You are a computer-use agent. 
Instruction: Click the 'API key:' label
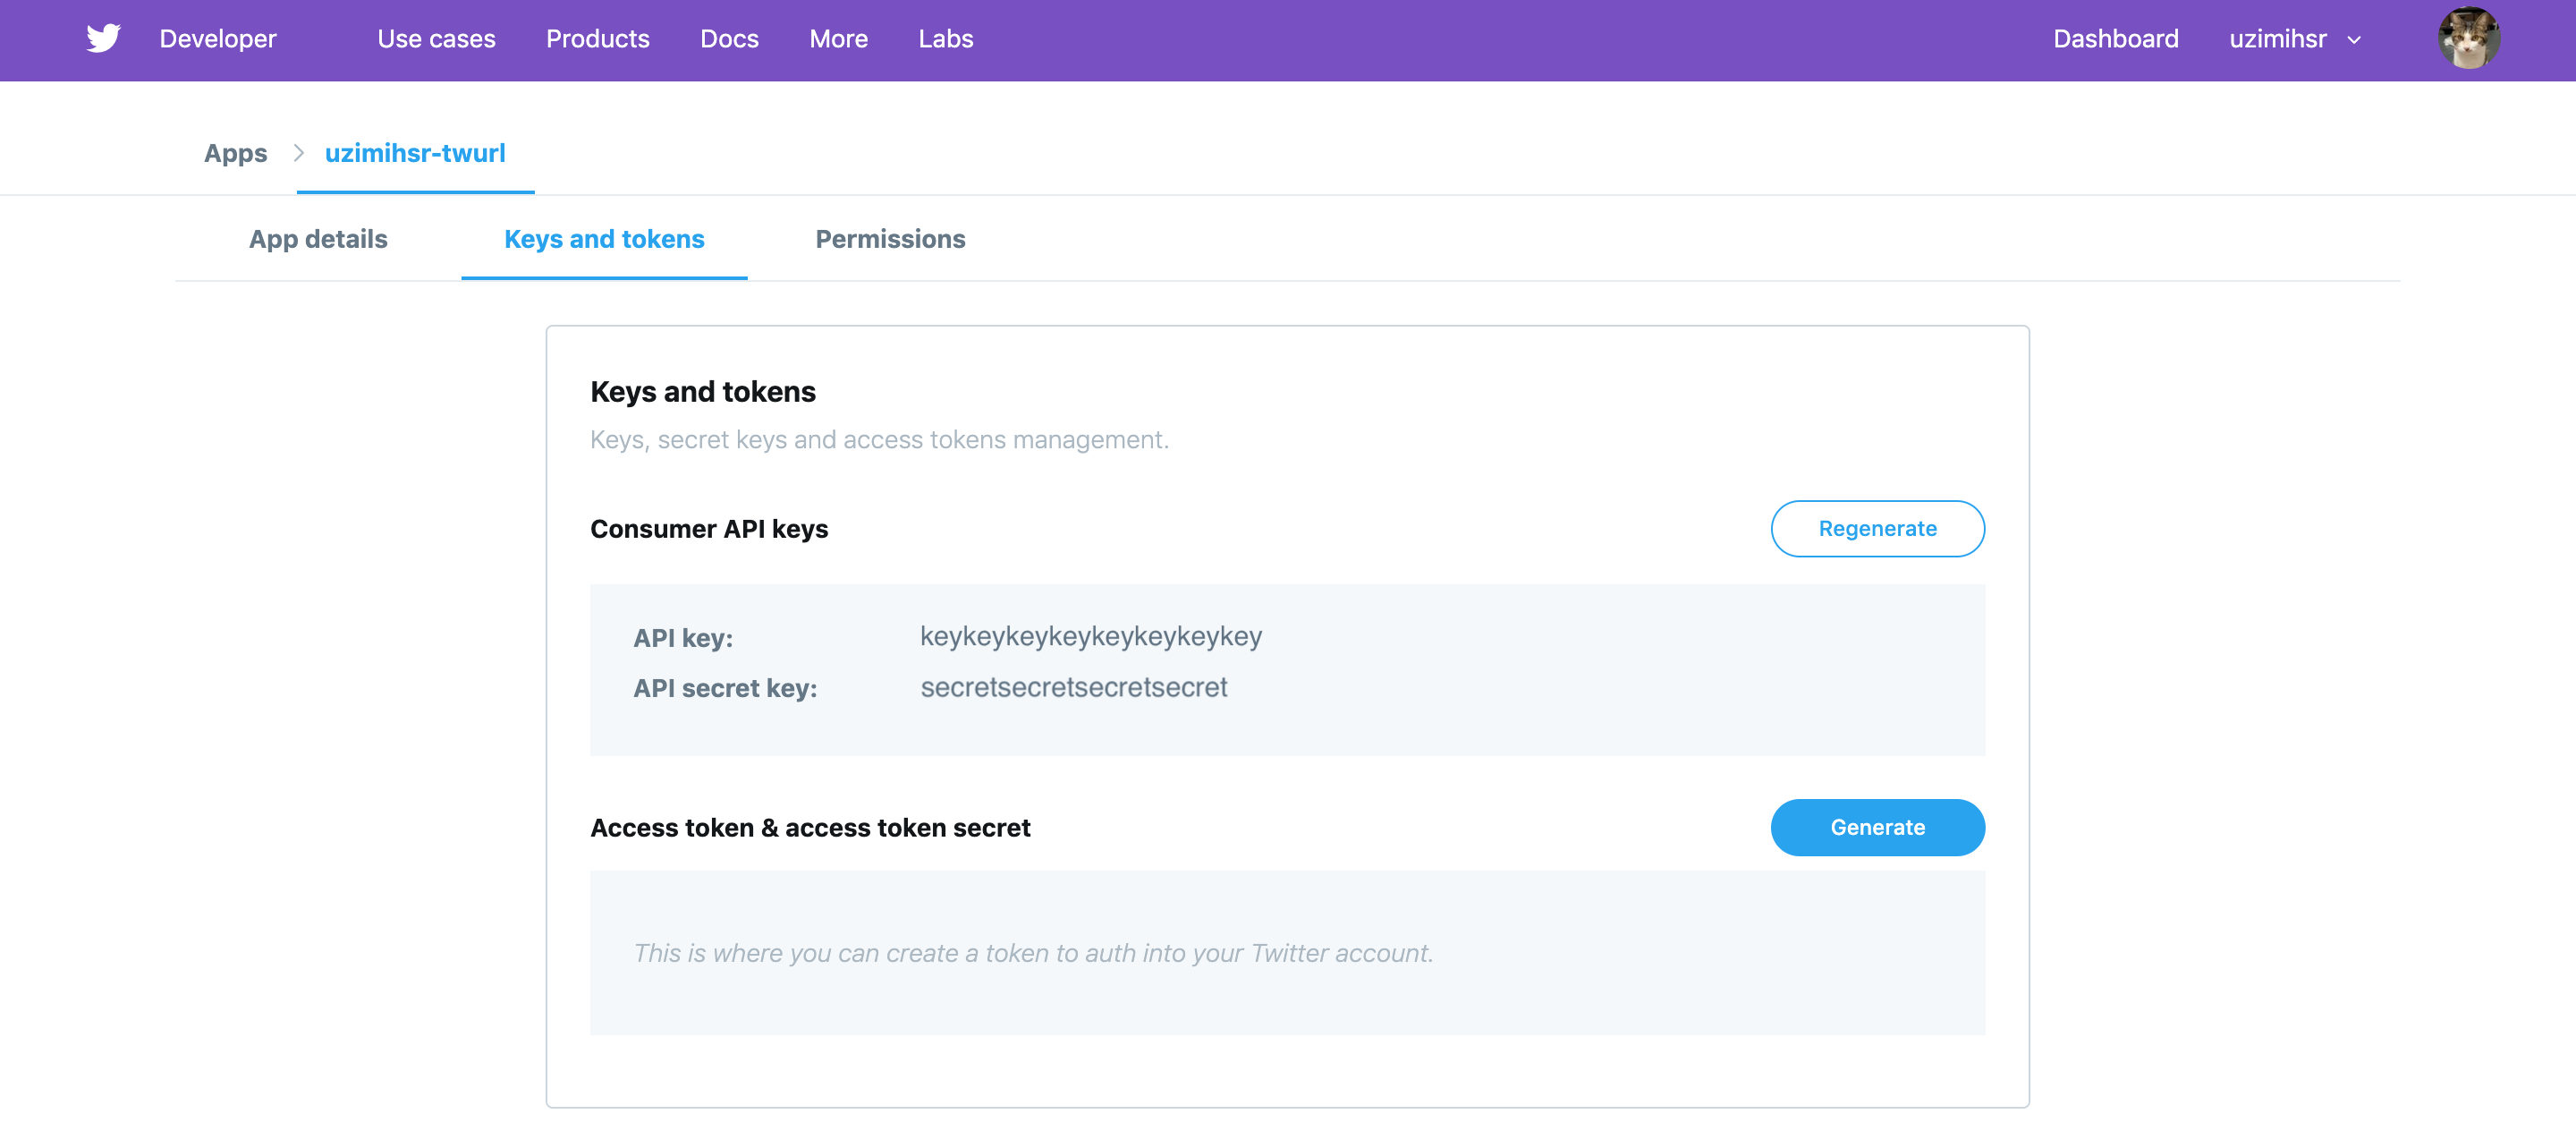click(x=683, y=638)
